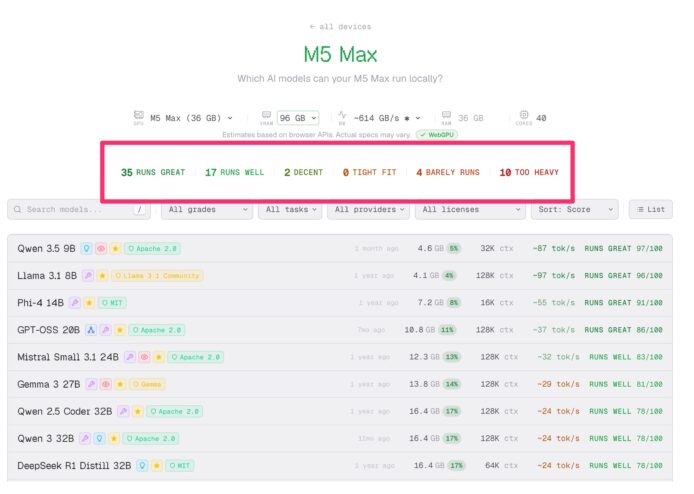
Task: Open the Llama 3.1 8B model name
Action: point(47,276)
